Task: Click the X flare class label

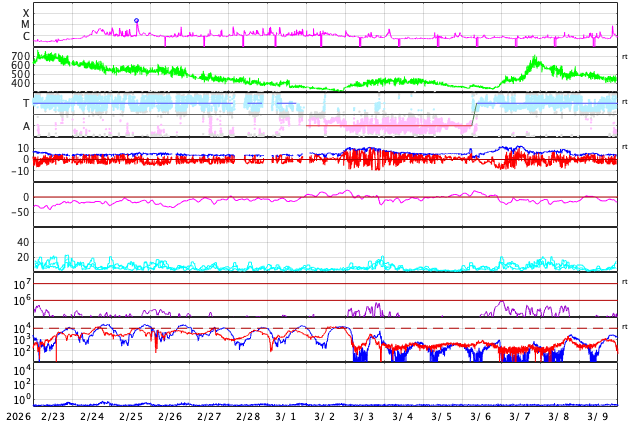Action: (26, 13)
